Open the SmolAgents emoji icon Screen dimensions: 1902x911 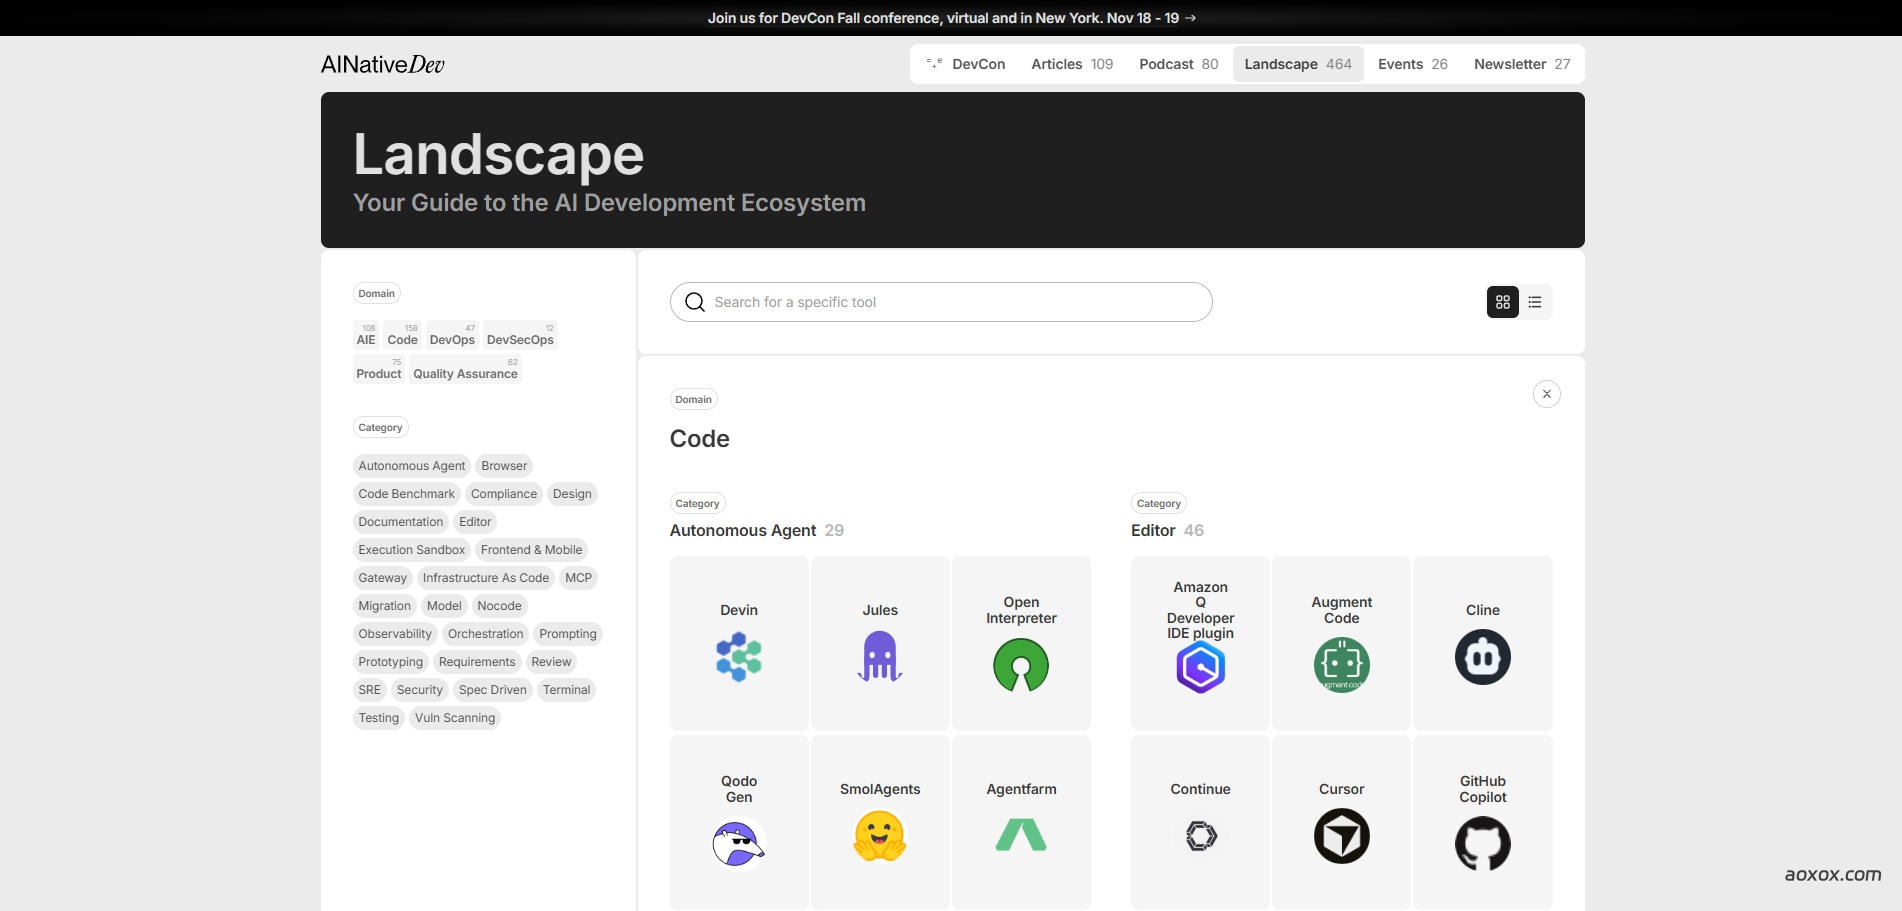[880, 836]
